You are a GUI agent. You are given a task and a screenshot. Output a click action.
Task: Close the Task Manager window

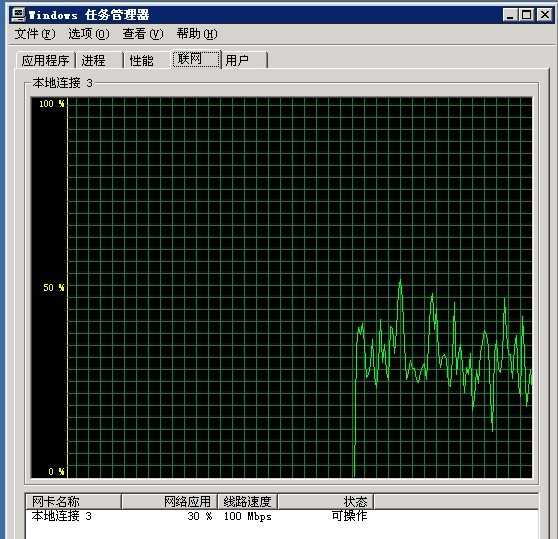(544, 15)
